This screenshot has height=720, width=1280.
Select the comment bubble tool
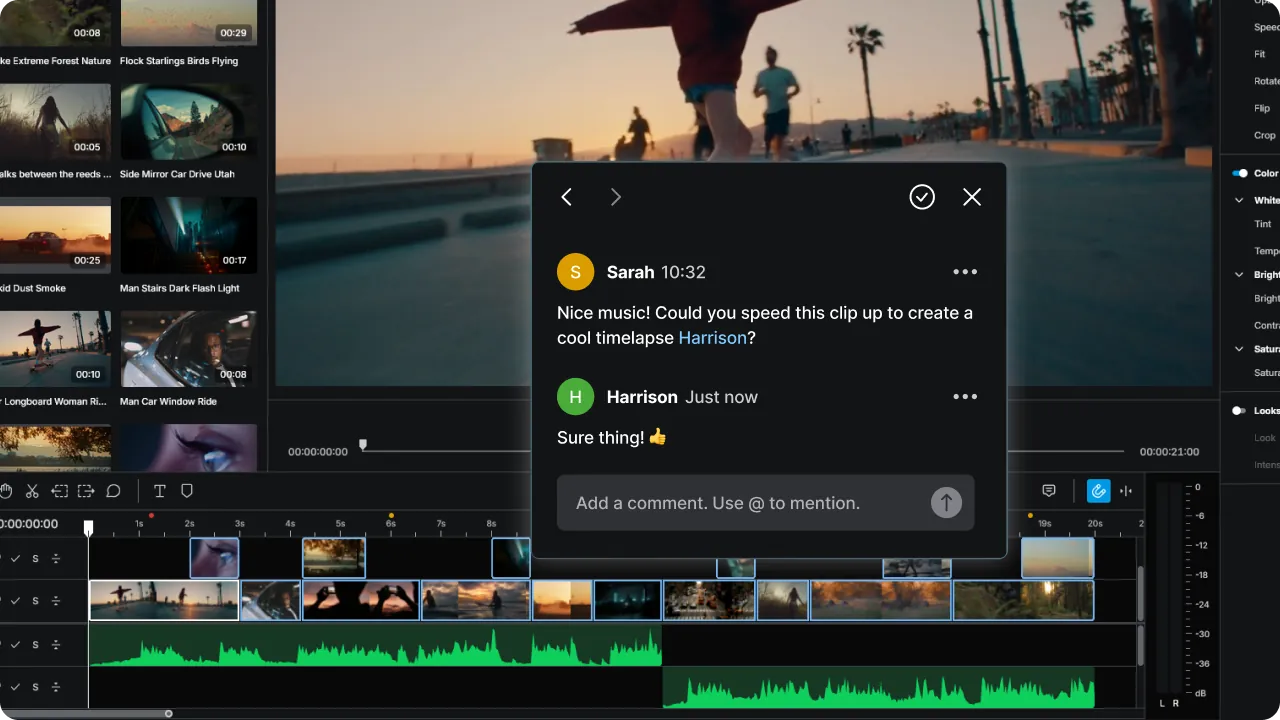[x=113, y=491]
